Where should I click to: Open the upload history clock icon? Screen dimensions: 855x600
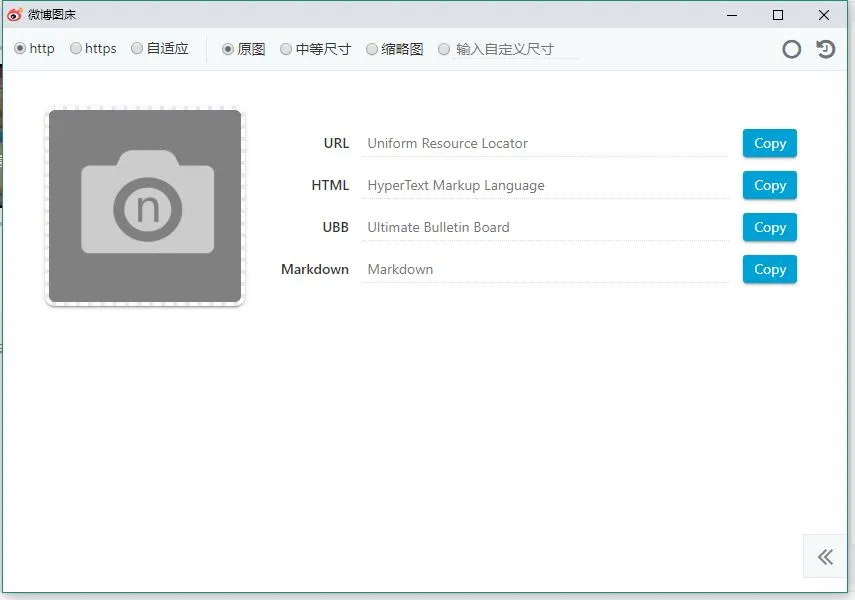tap(826, 49)
